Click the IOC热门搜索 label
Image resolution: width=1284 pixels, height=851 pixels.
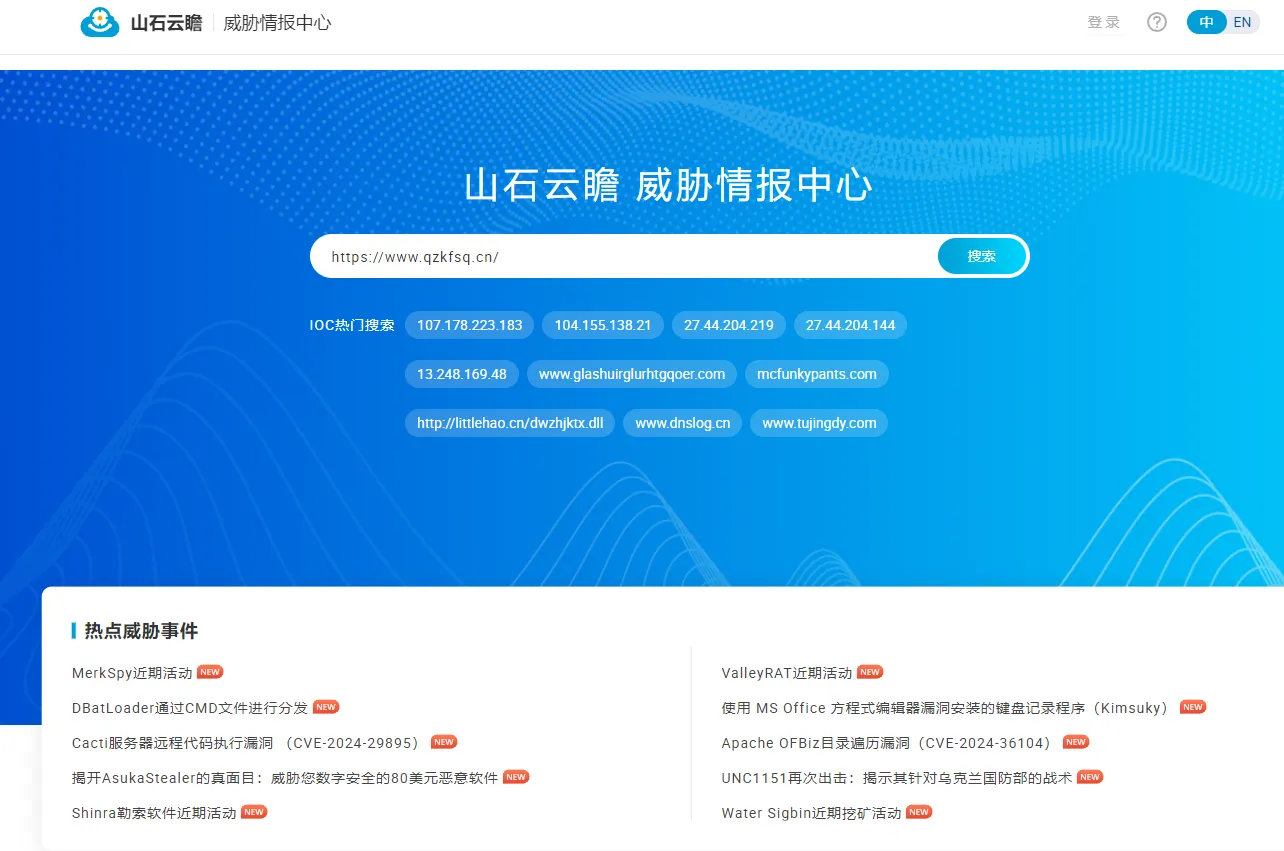pyautogui.click(x=352, y=325)
